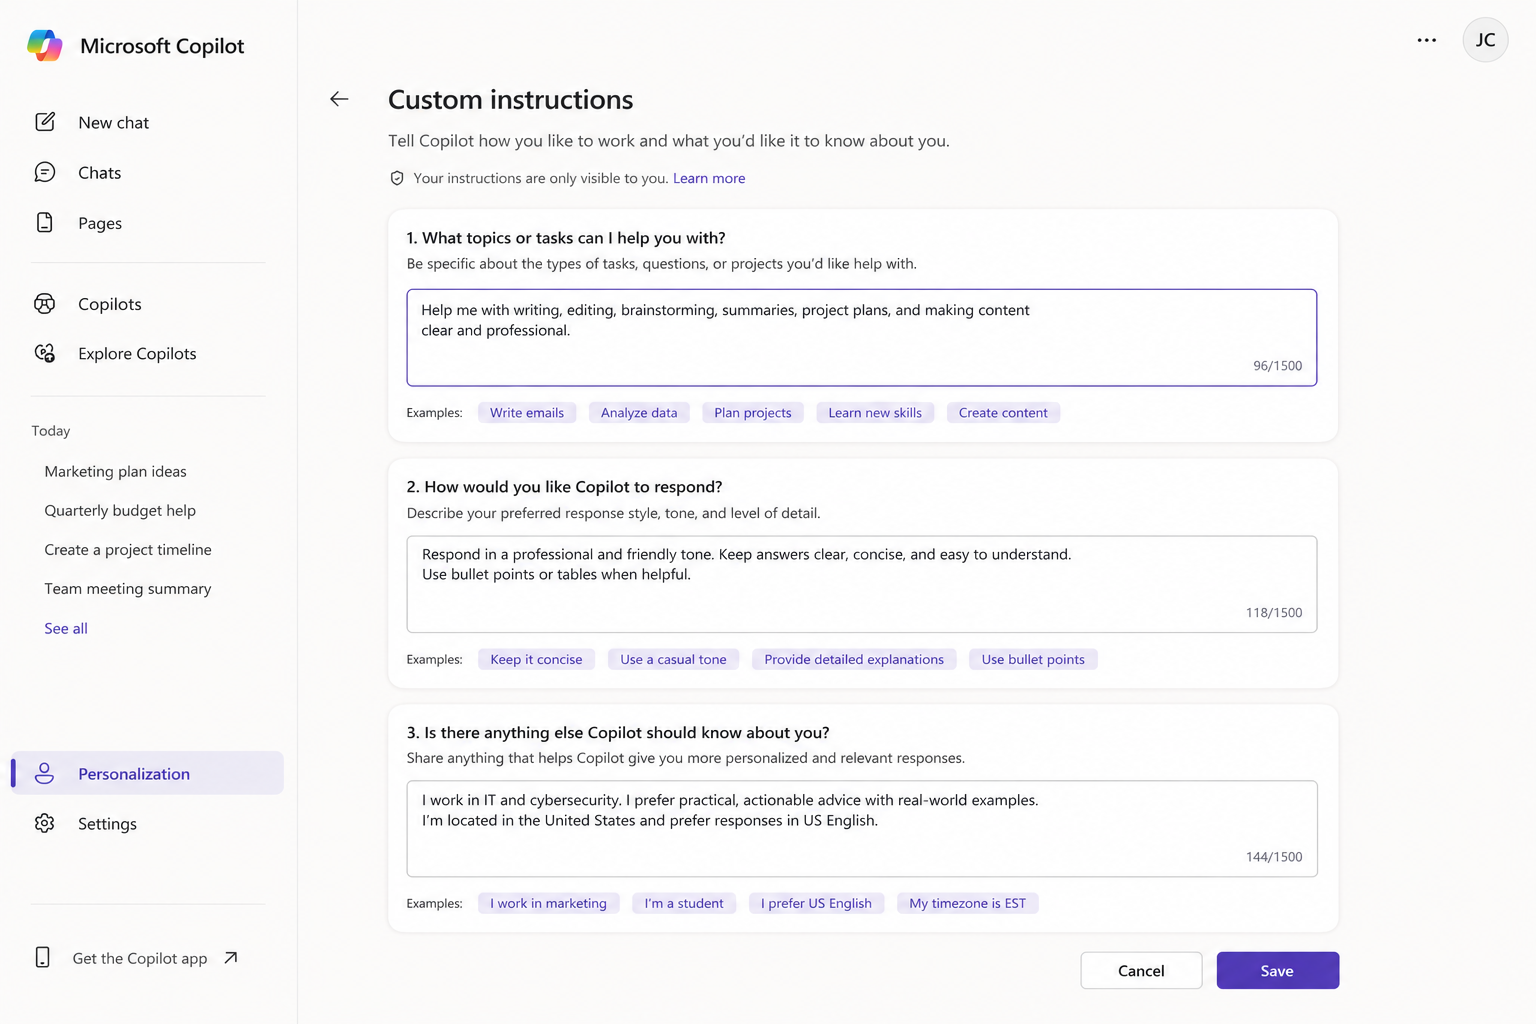Select the Keep it concise example chip
Image resolution: width=1536 pixels, height=1024 pixels.
(536, 659)
